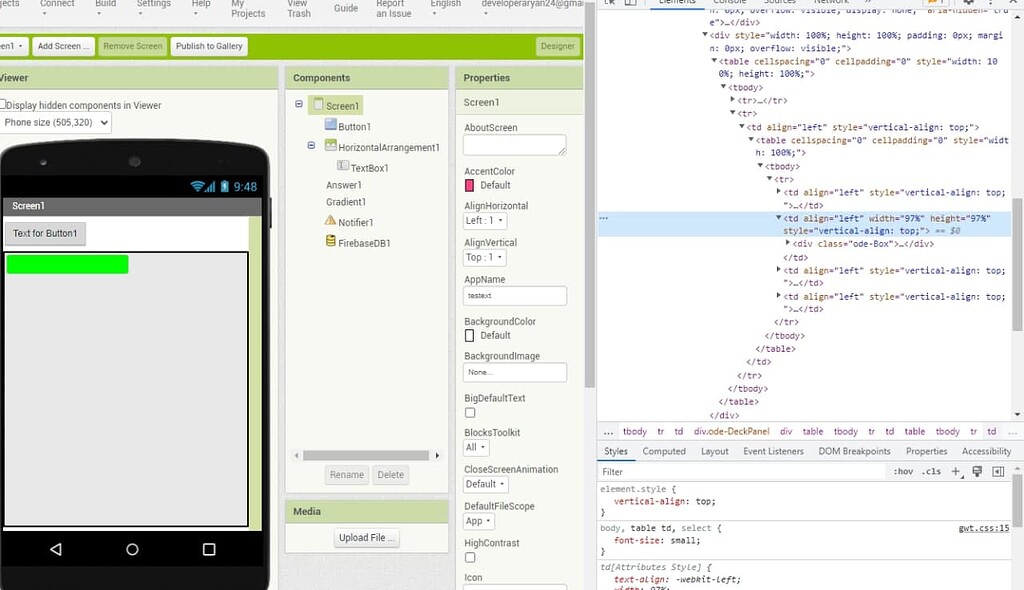Check the HighContrast checkbox

468,558
